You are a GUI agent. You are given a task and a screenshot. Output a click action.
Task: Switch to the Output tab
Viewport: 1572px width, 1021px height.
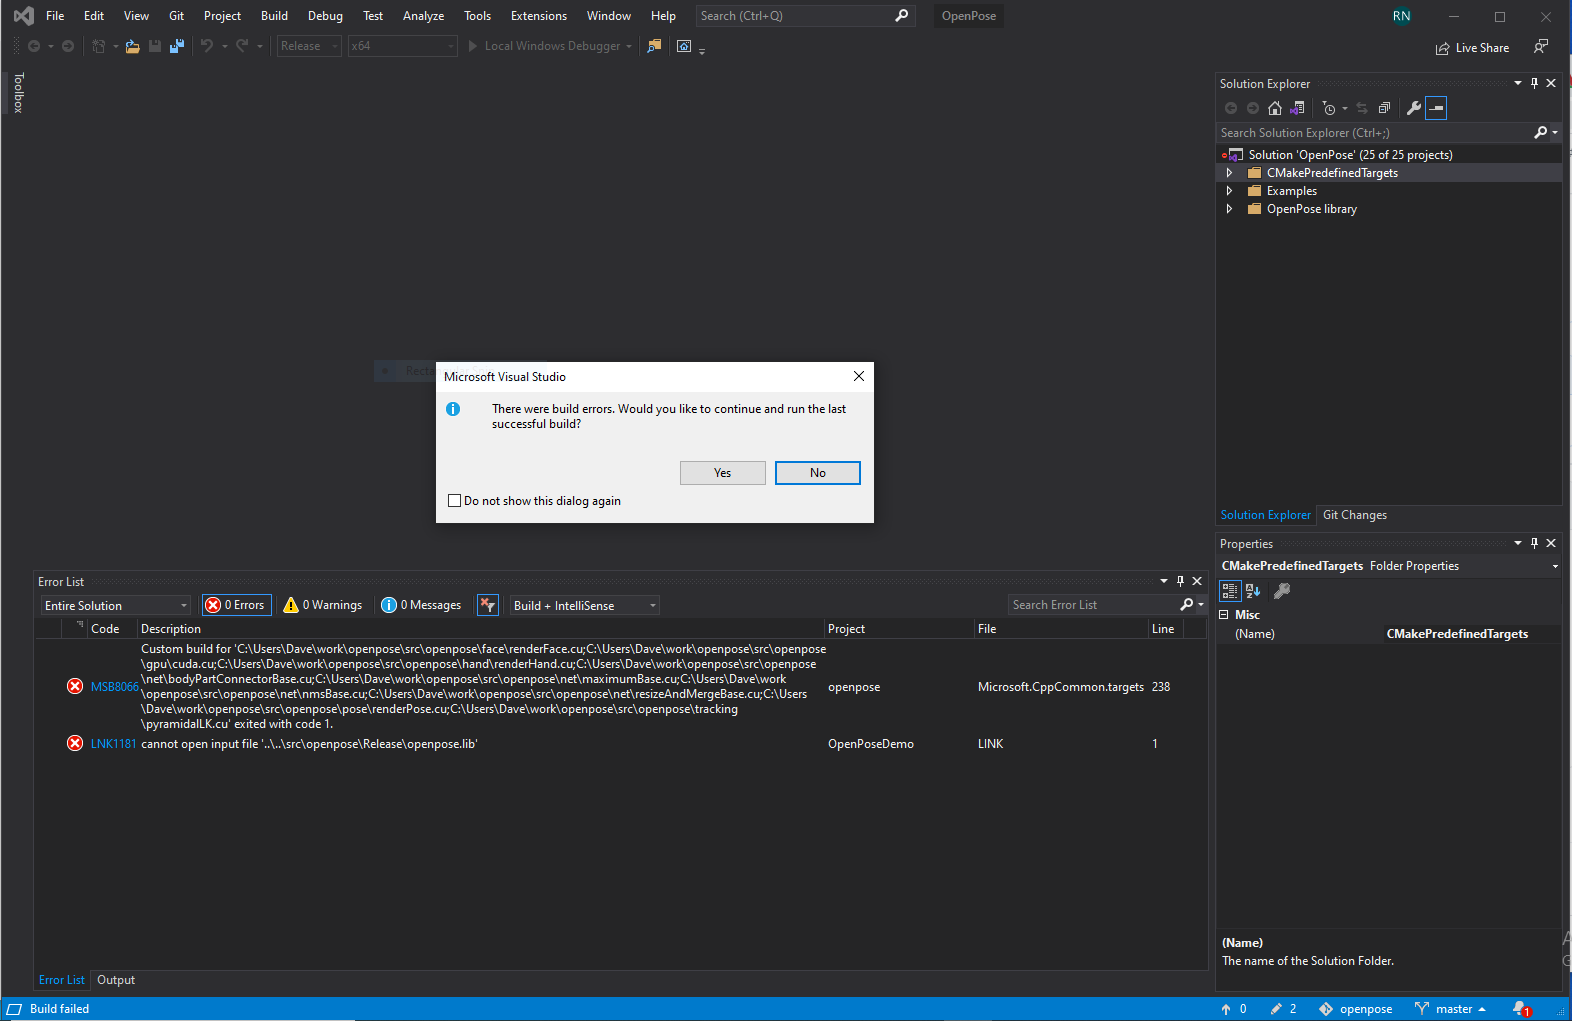coord(116,980)
